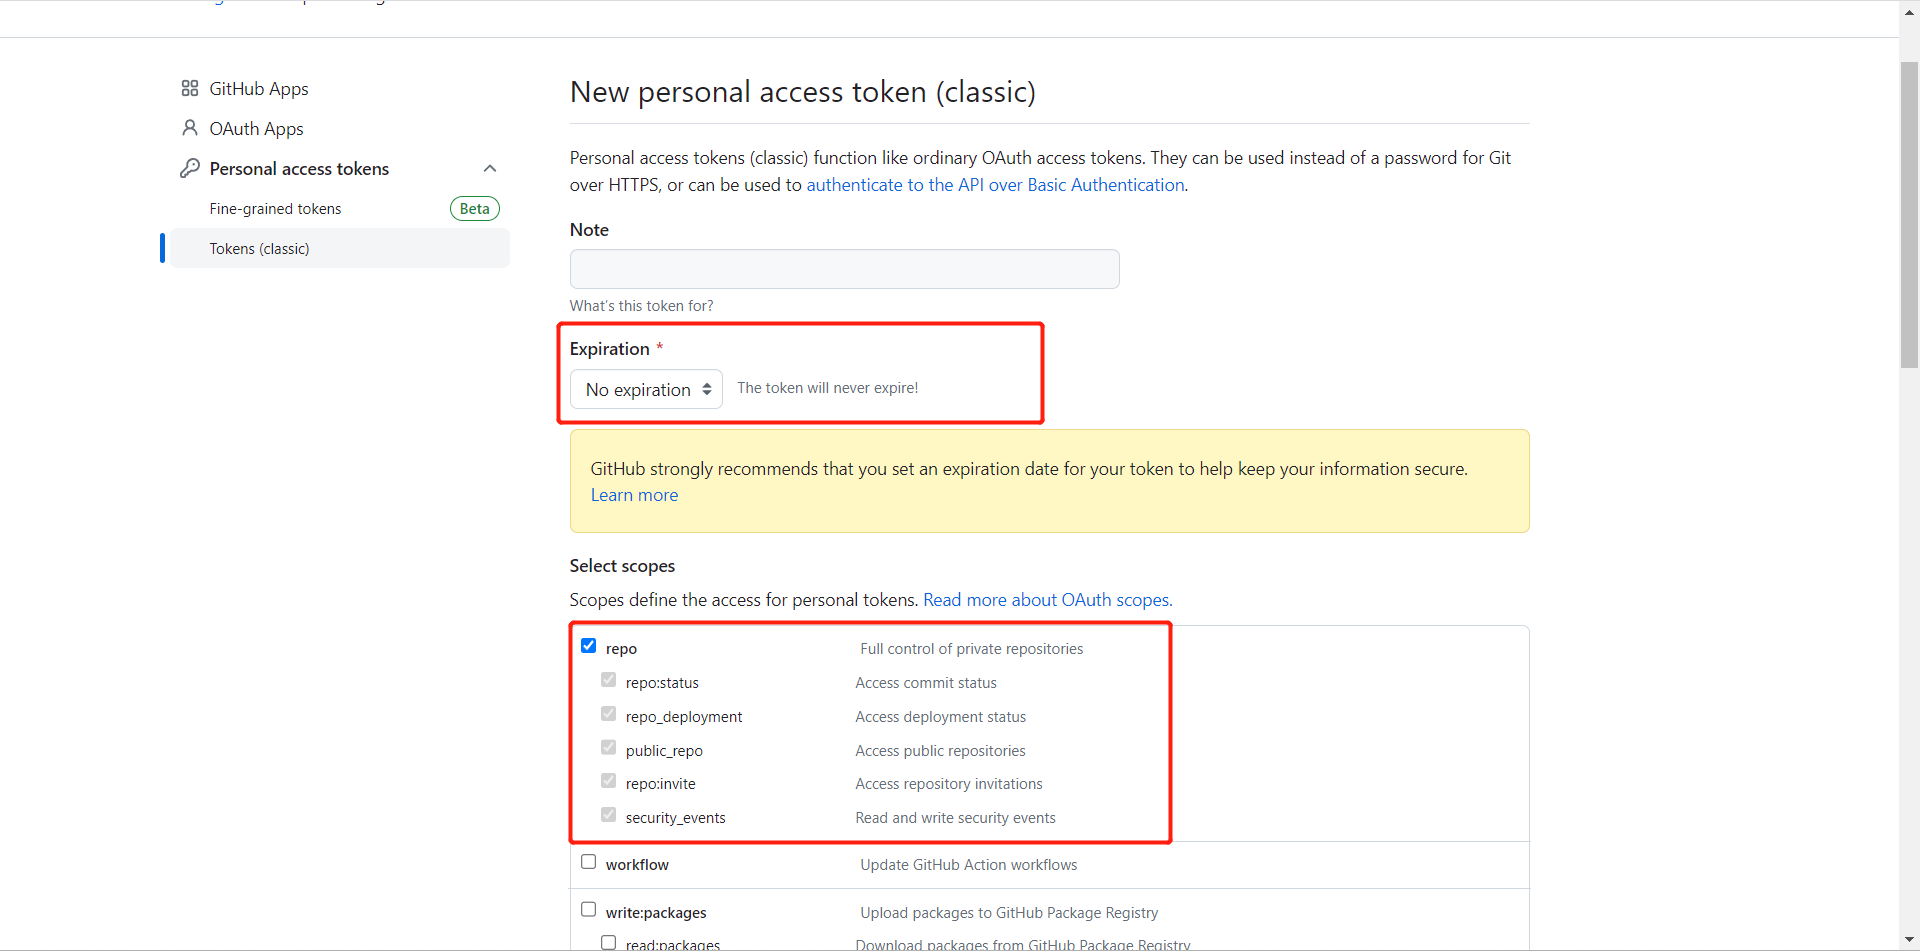The height and width of the screenshot is (951, 1920).
Task: Click into the Note input field
Action: (844, 269)
